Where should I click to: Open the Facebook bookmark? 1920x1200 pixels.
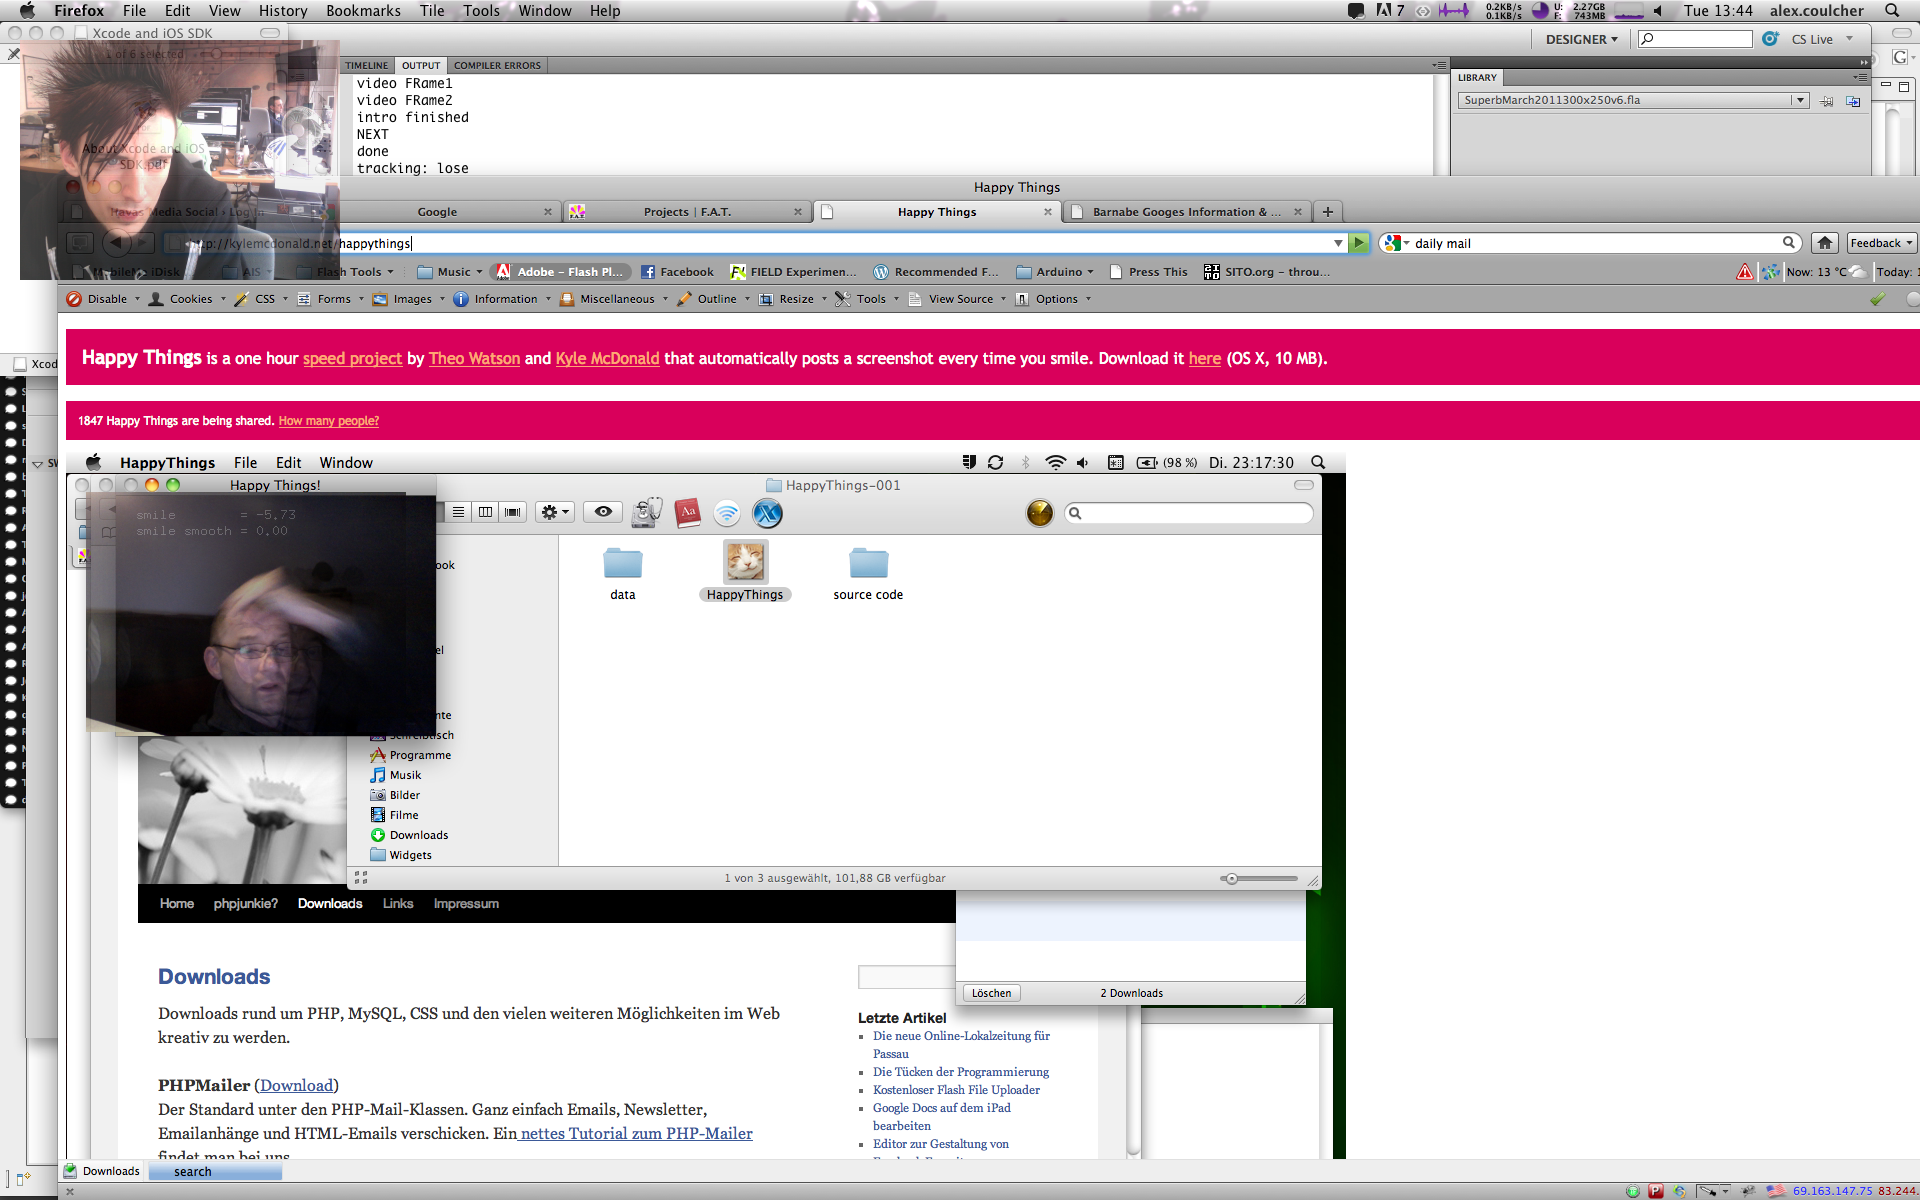(677, 272)
